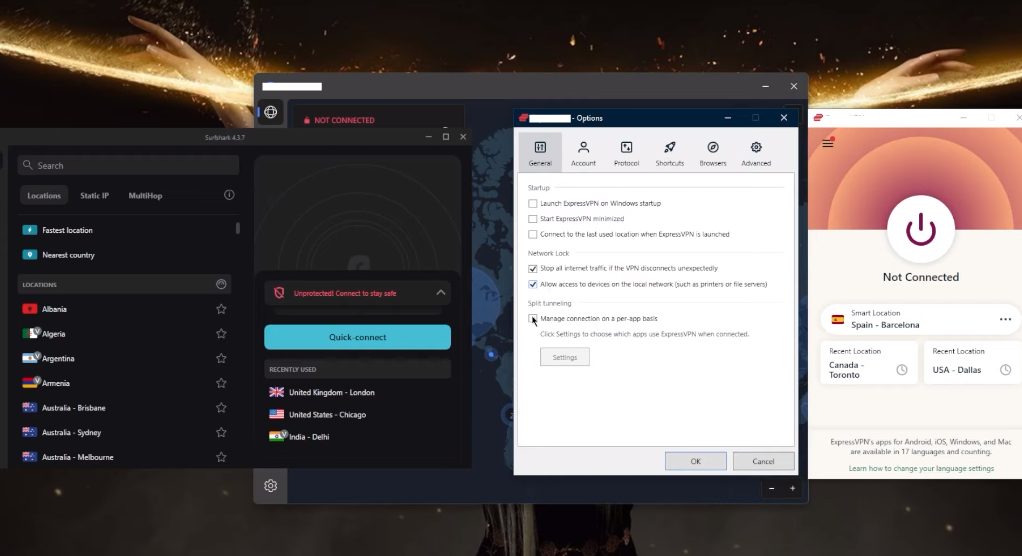Cancel the Options dialog
1022x556 pixels.
(x=763, y=461)
